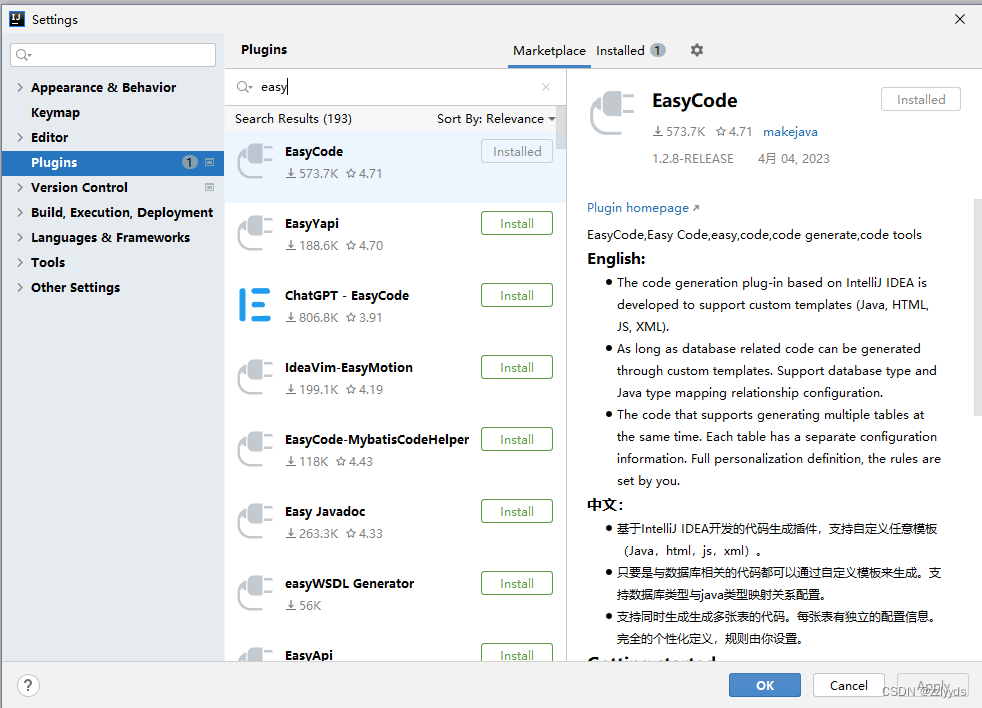Expand the Other Settings section

tap(18, 287)
